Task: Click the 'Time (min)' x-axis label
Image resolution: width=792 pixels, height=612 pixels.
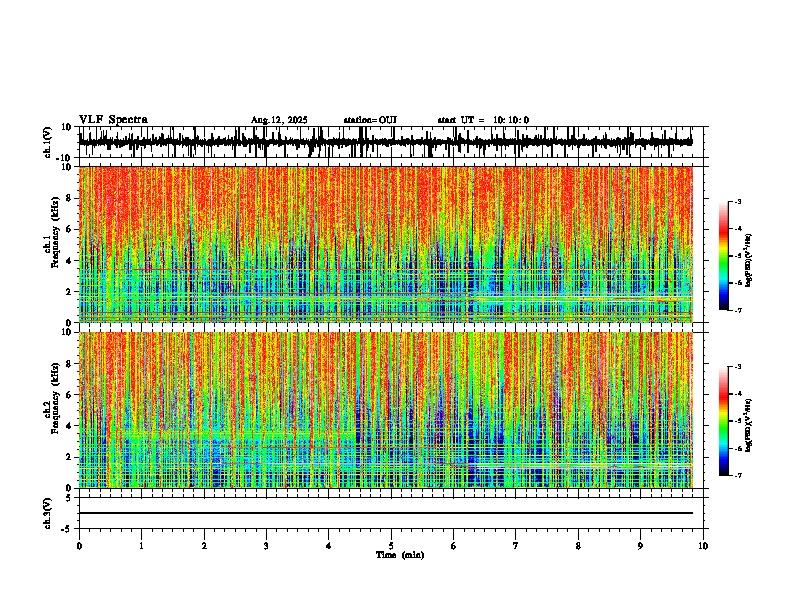Action: [400, 555]
